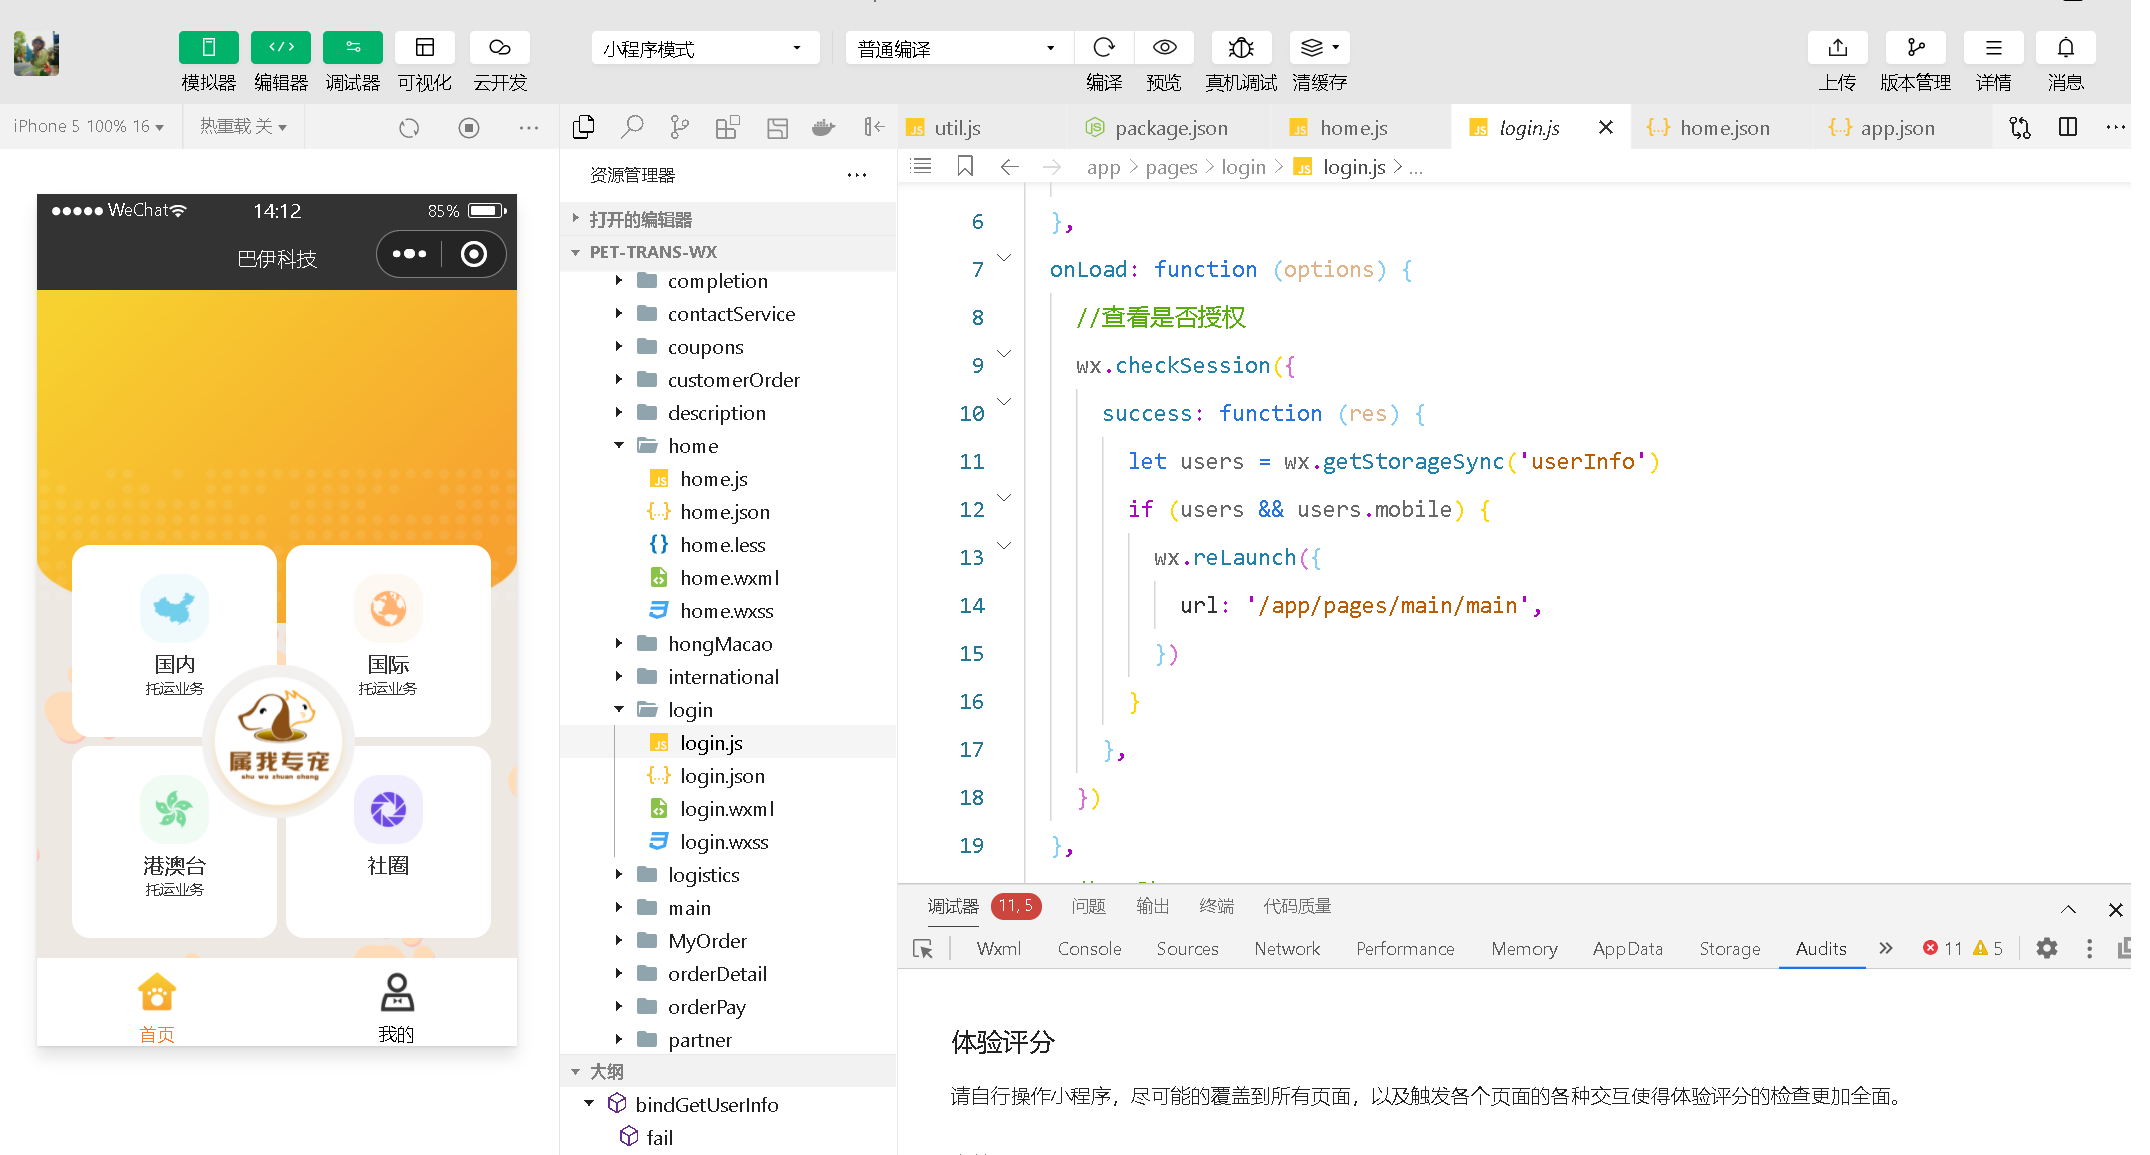Viewport: 2150px width, 1155px height.
Task: Click the mini program capsule menu dots
Action: coord(409,254)
